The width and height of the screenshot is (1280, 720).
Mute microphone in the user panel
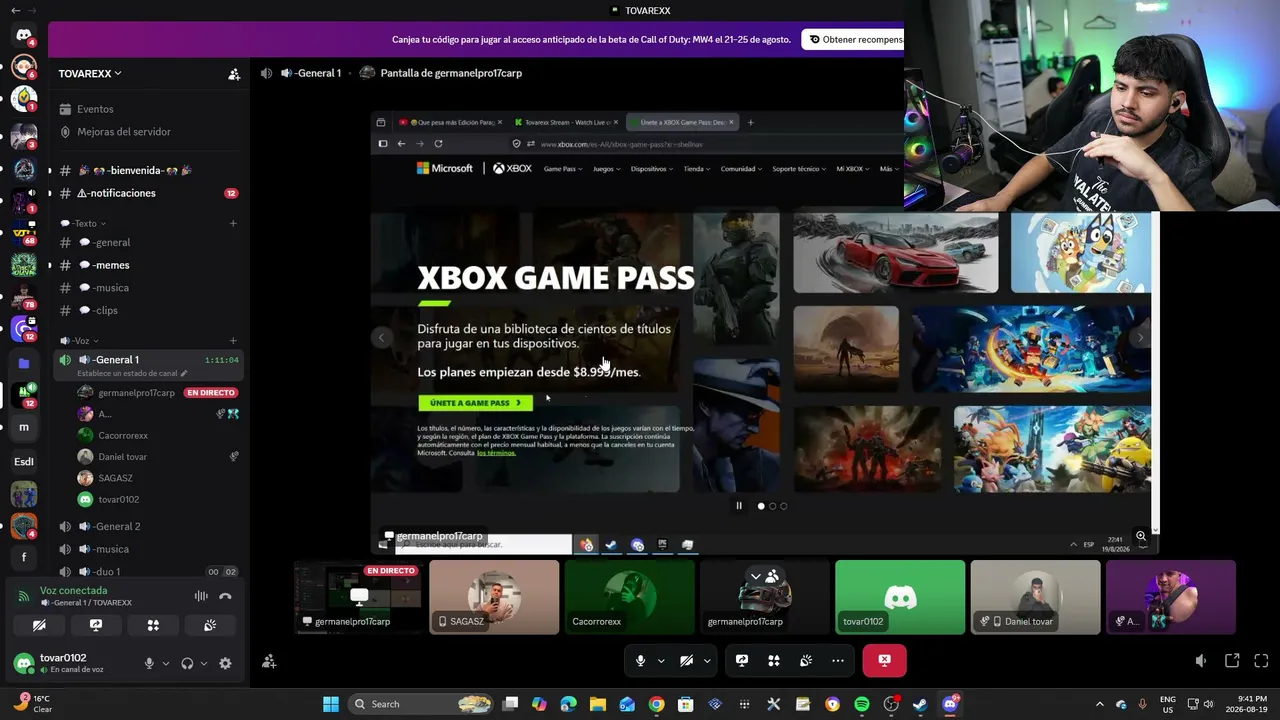[149, 663]
